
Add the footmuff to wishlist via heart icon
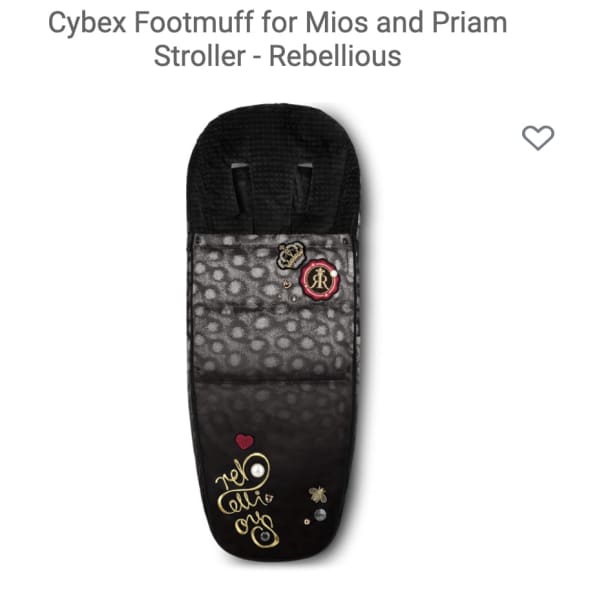pyautogui.click(x=538, y=138)
